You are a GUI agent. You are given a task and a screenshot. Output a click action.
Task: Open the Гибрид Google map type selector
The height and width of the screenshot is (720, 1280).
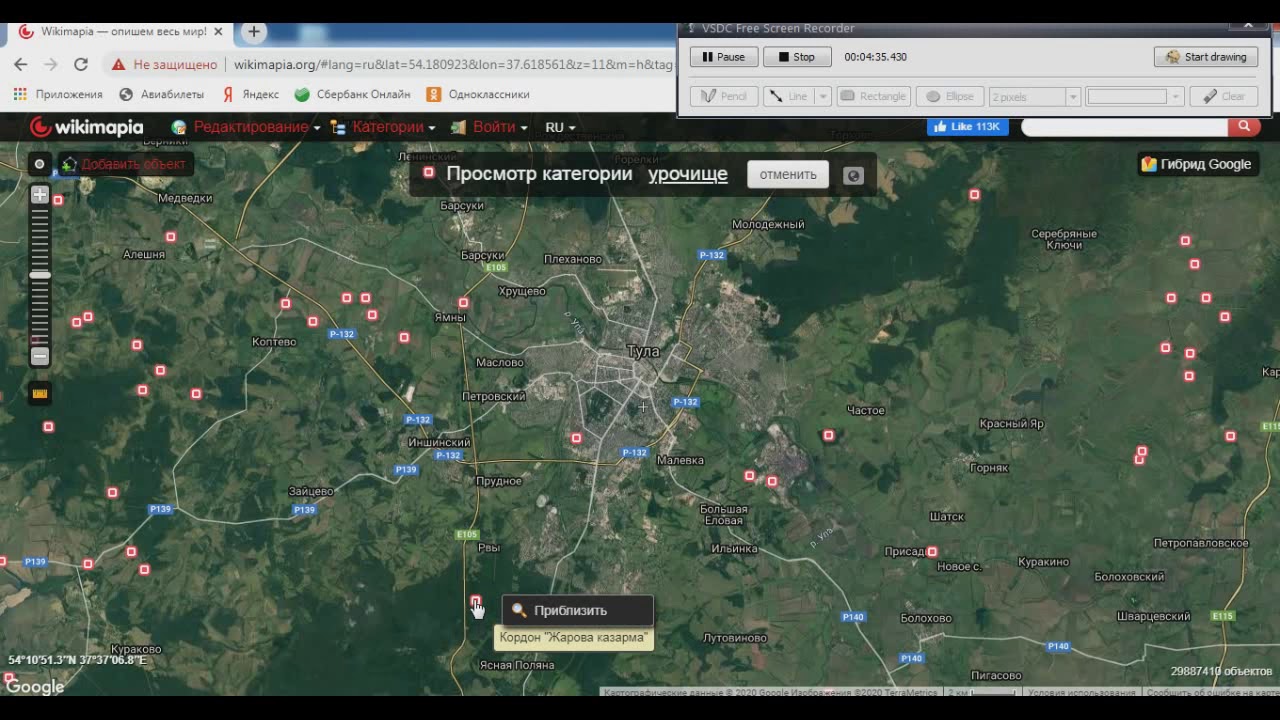(1197, 164)
